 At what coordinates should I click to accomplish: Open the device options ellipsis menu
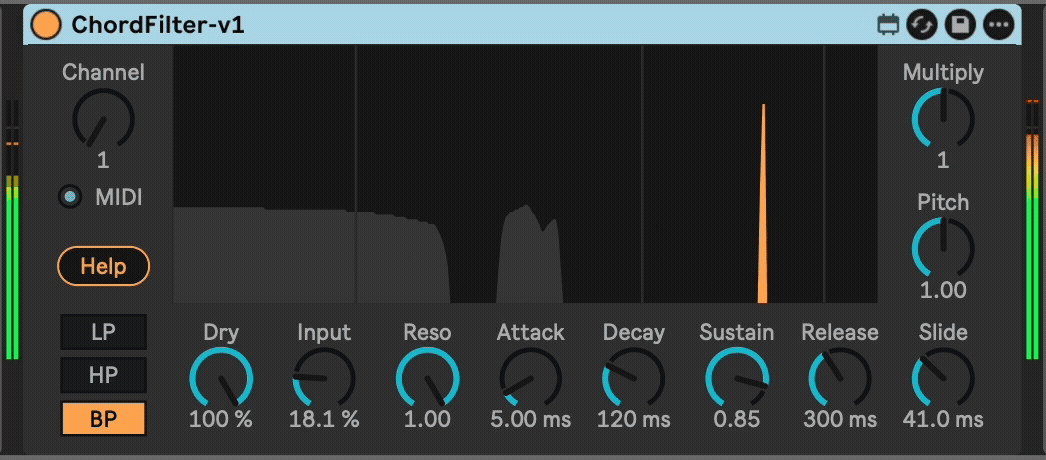click(x=998, y=26)
